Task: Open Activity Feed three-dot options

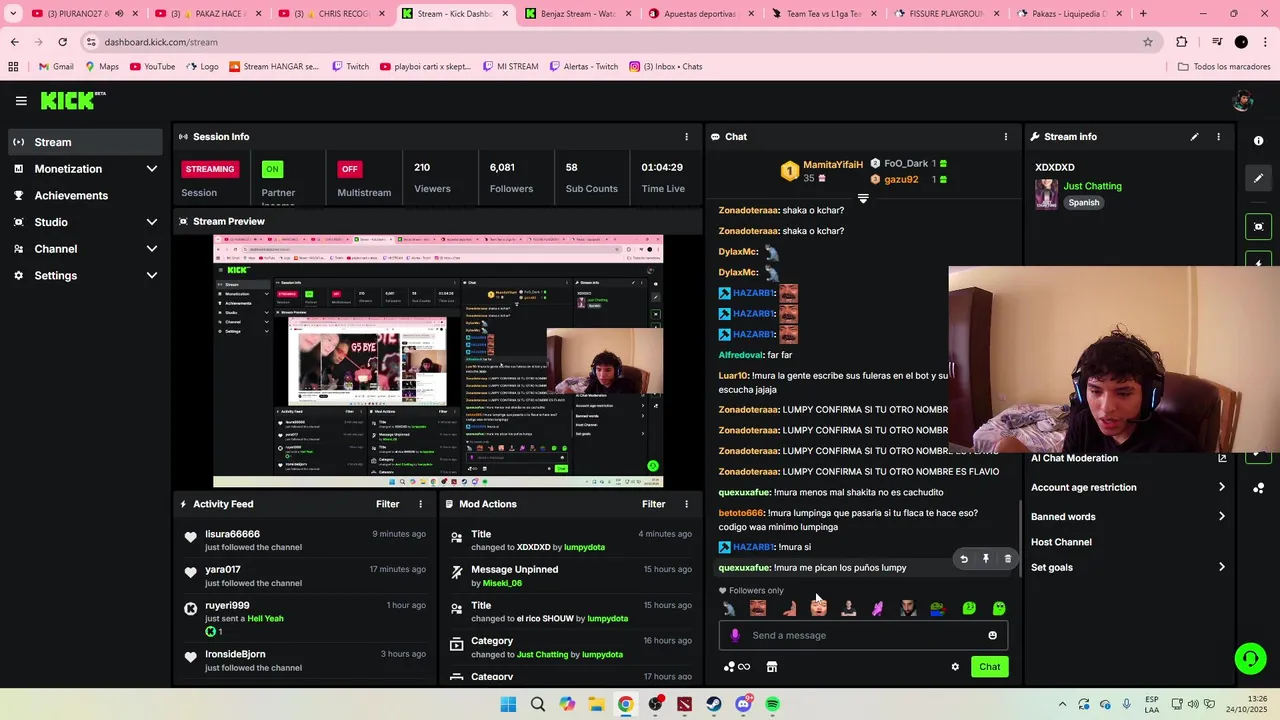Action: 420,505
